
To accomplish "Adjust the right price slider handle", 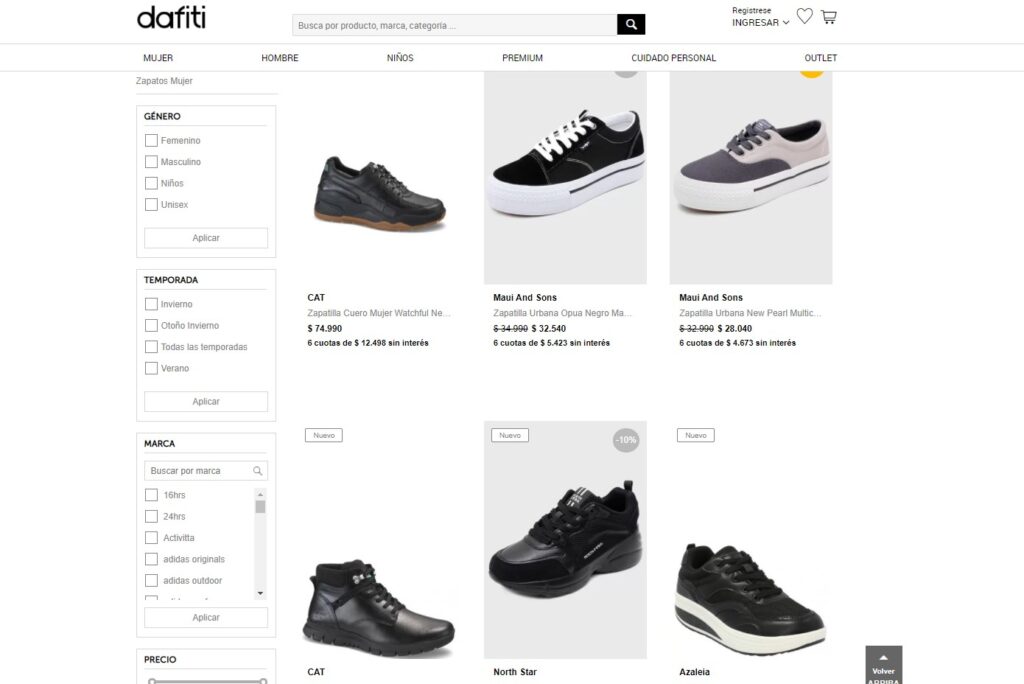I will pyautogui.click(x=263, y=681).
